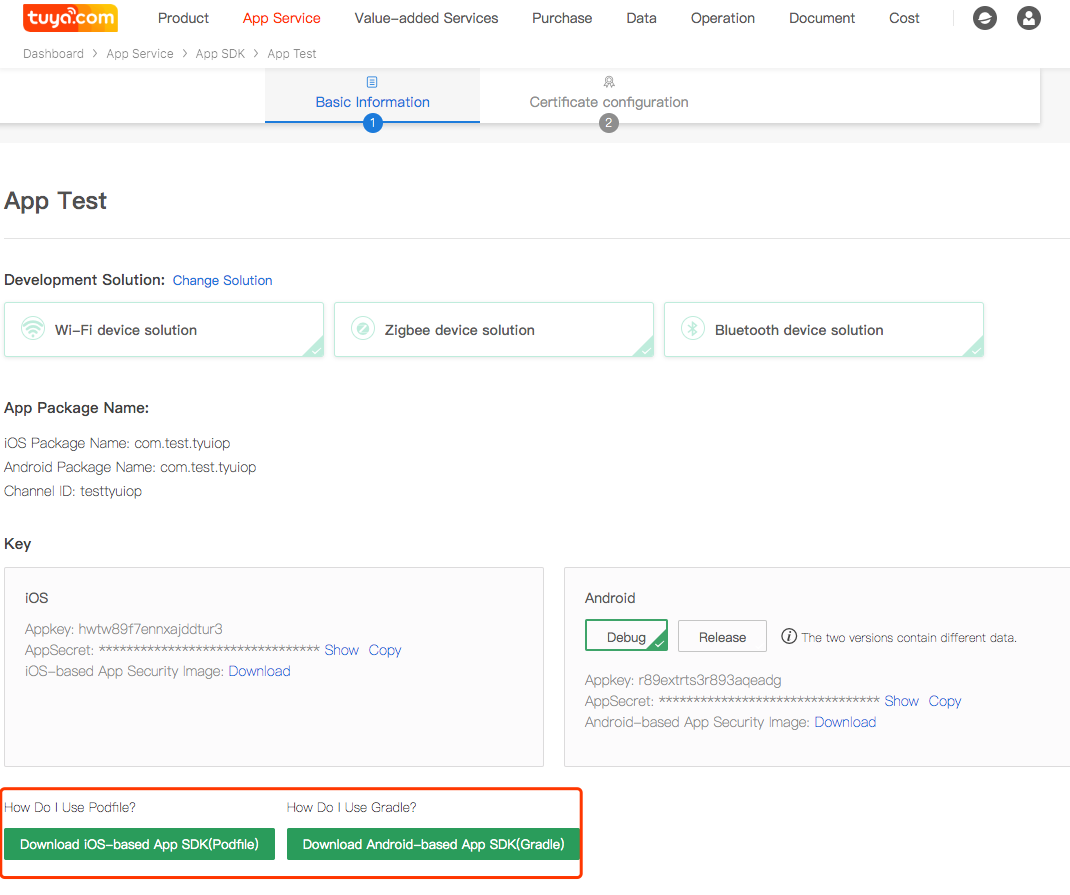Image resolution: width=1070 pixels, height=895 pixels.
Task: Click the Change Solution link
Action: (x=222, y=280)
